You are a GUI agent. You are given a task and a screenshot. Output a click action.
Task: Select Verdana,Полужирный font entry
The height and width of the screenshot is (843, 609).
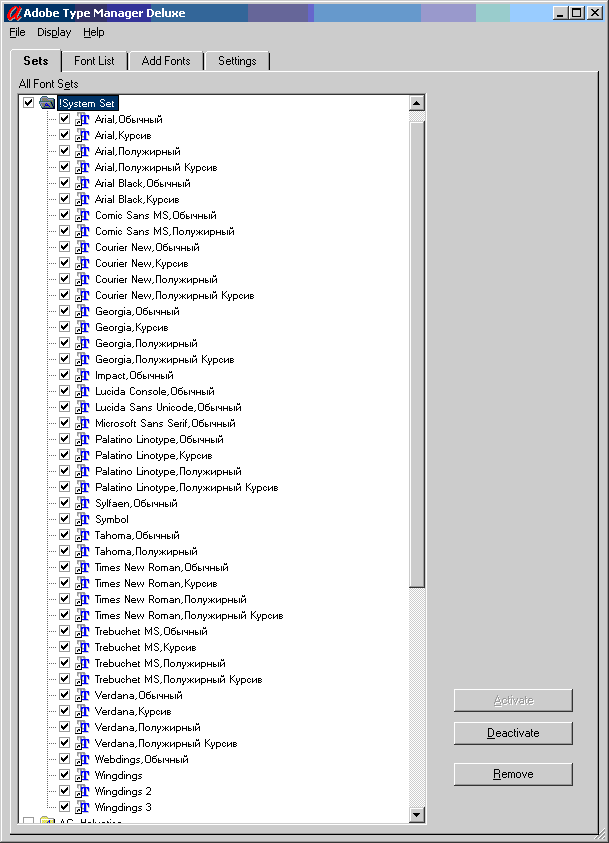pos(147,727)
